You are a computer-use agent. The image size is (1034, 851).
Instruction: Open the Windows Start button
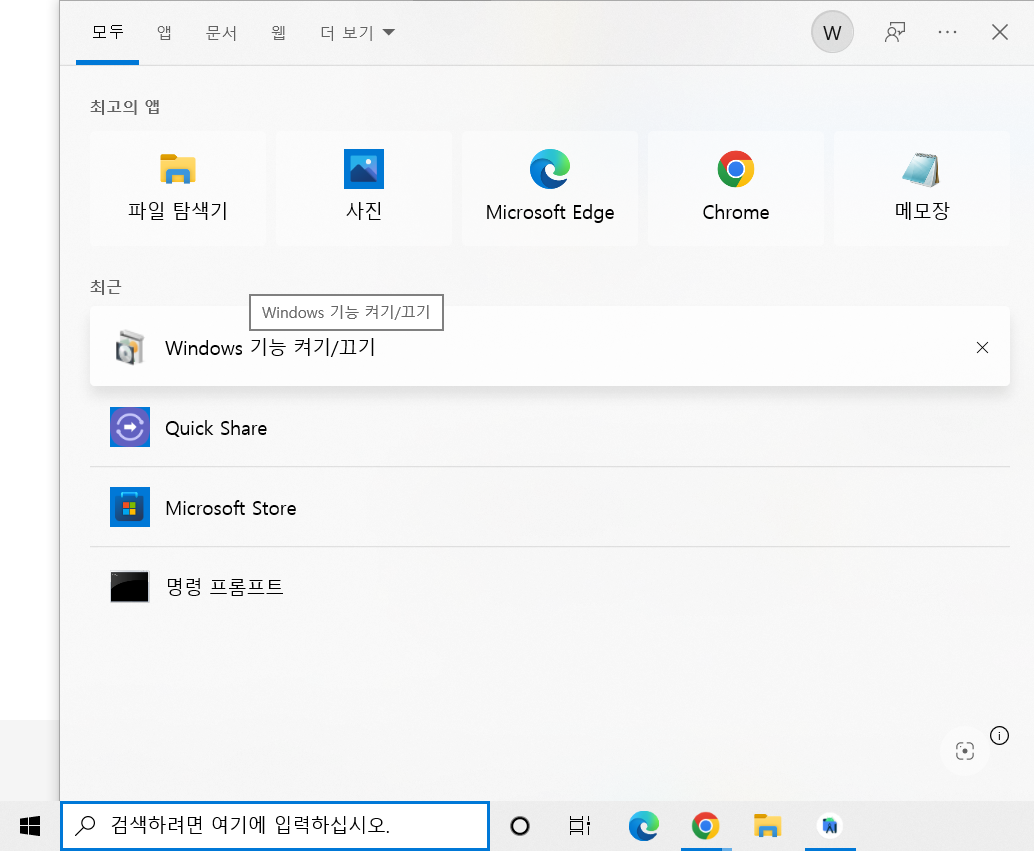(30, 826)
